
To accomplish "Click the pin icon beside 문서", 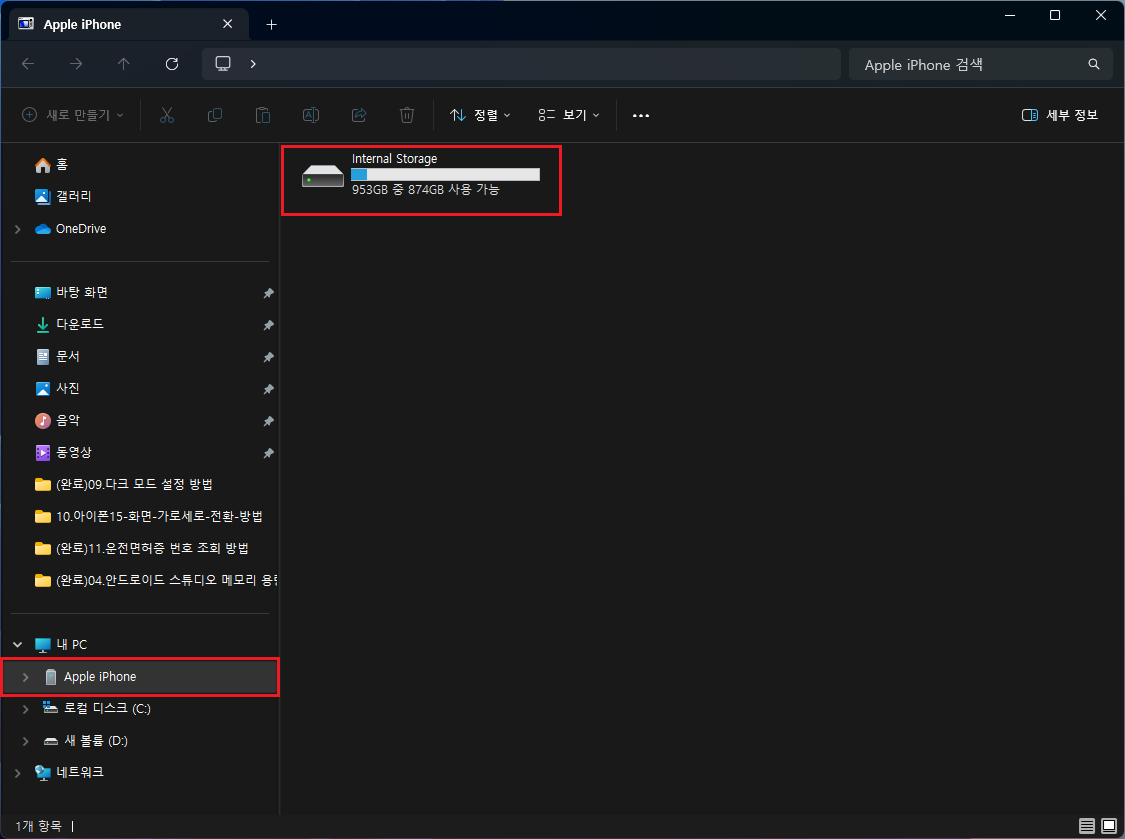I will click(268, 357).
